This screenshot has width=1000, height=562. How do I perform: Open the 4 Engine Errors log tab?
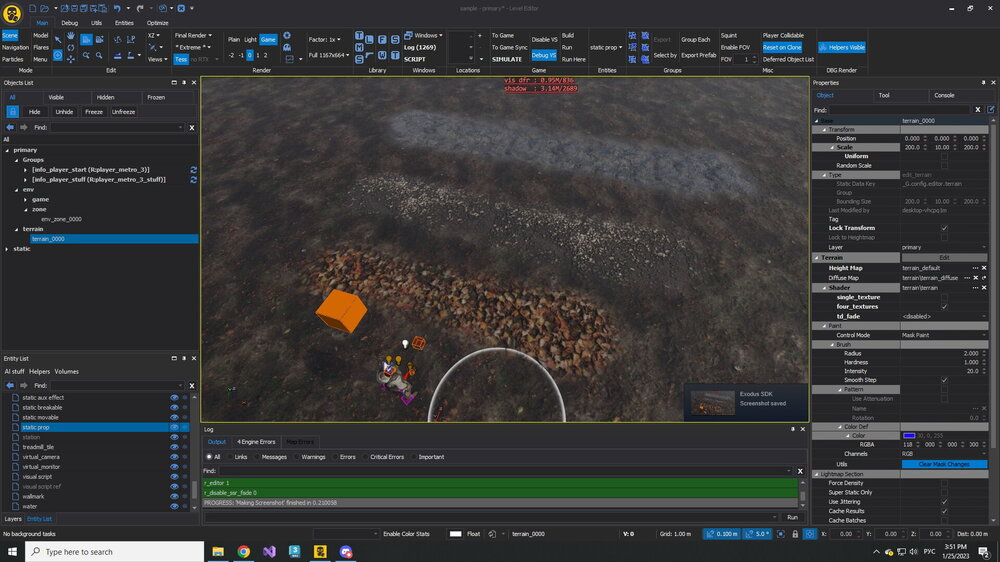pyautogui.click(x=256, y=441)
